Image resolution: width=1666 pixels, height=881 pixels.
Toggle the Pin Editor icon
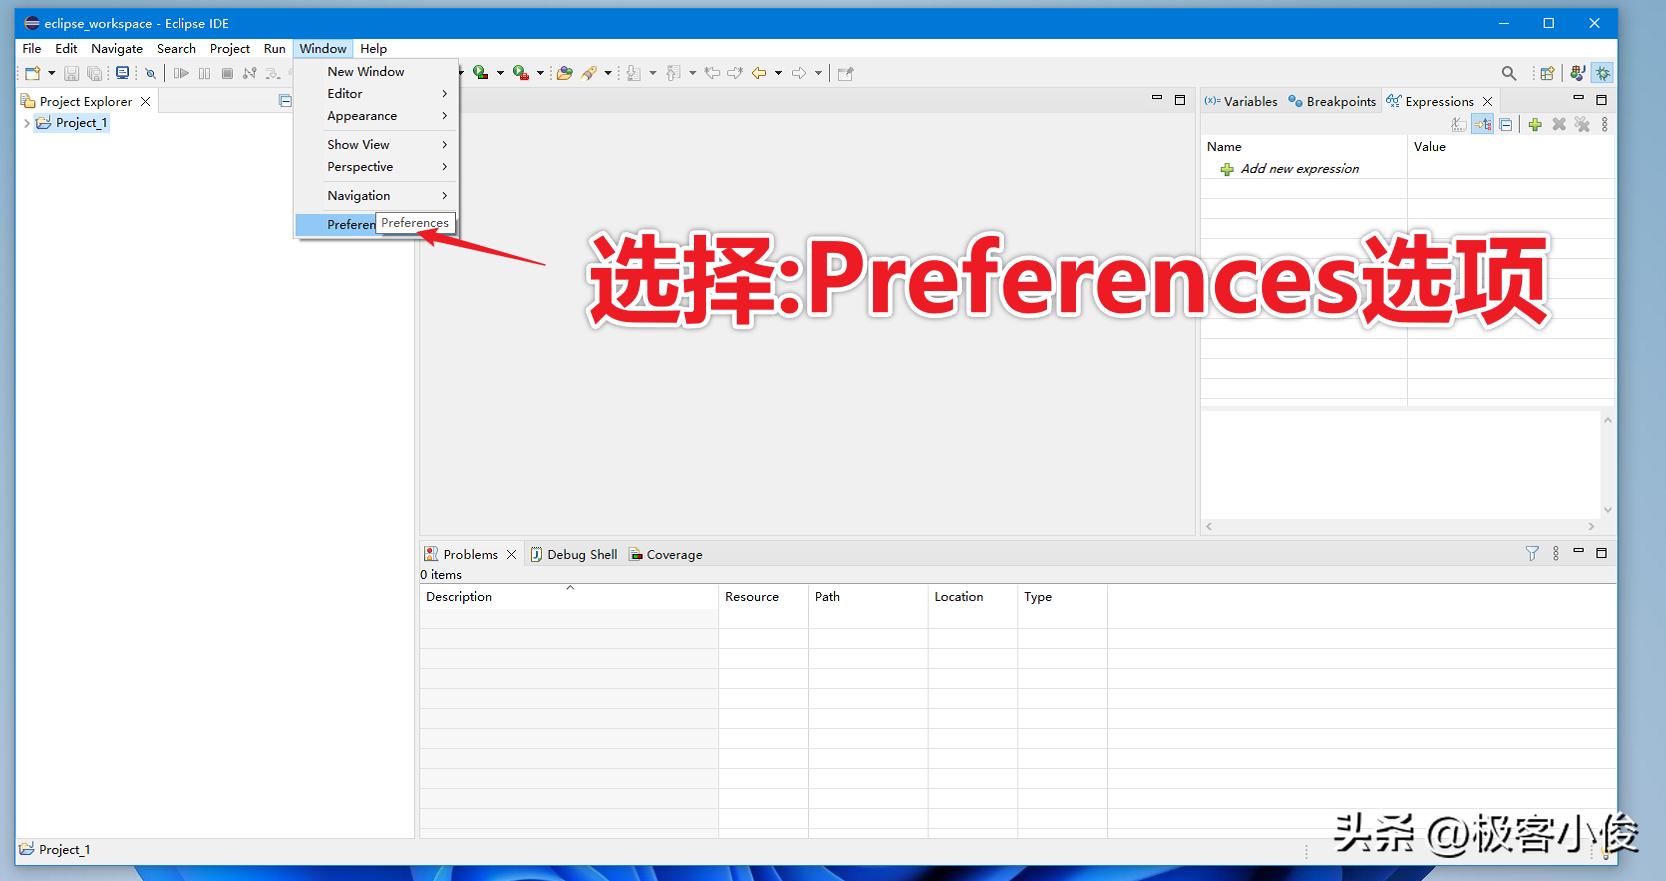(x=845, y=73)
